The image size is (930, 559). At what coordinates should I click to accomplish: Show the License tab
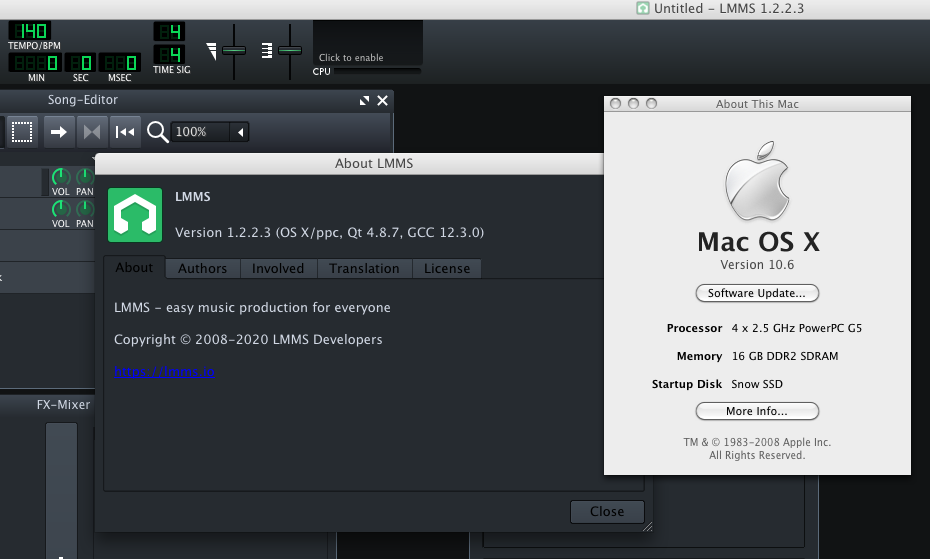click(447, 268)
